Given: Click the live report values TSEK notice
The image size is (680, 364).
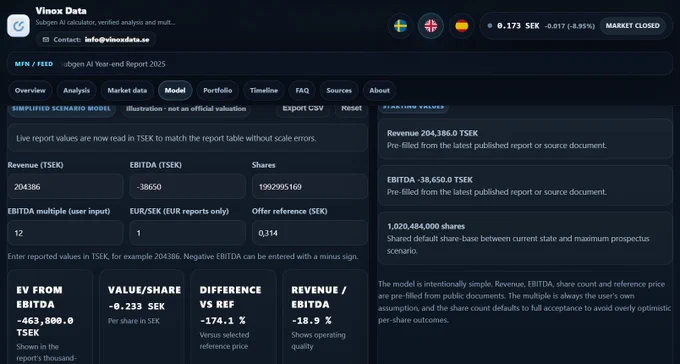Looking at the screenshot, I should tap(188, 138).
